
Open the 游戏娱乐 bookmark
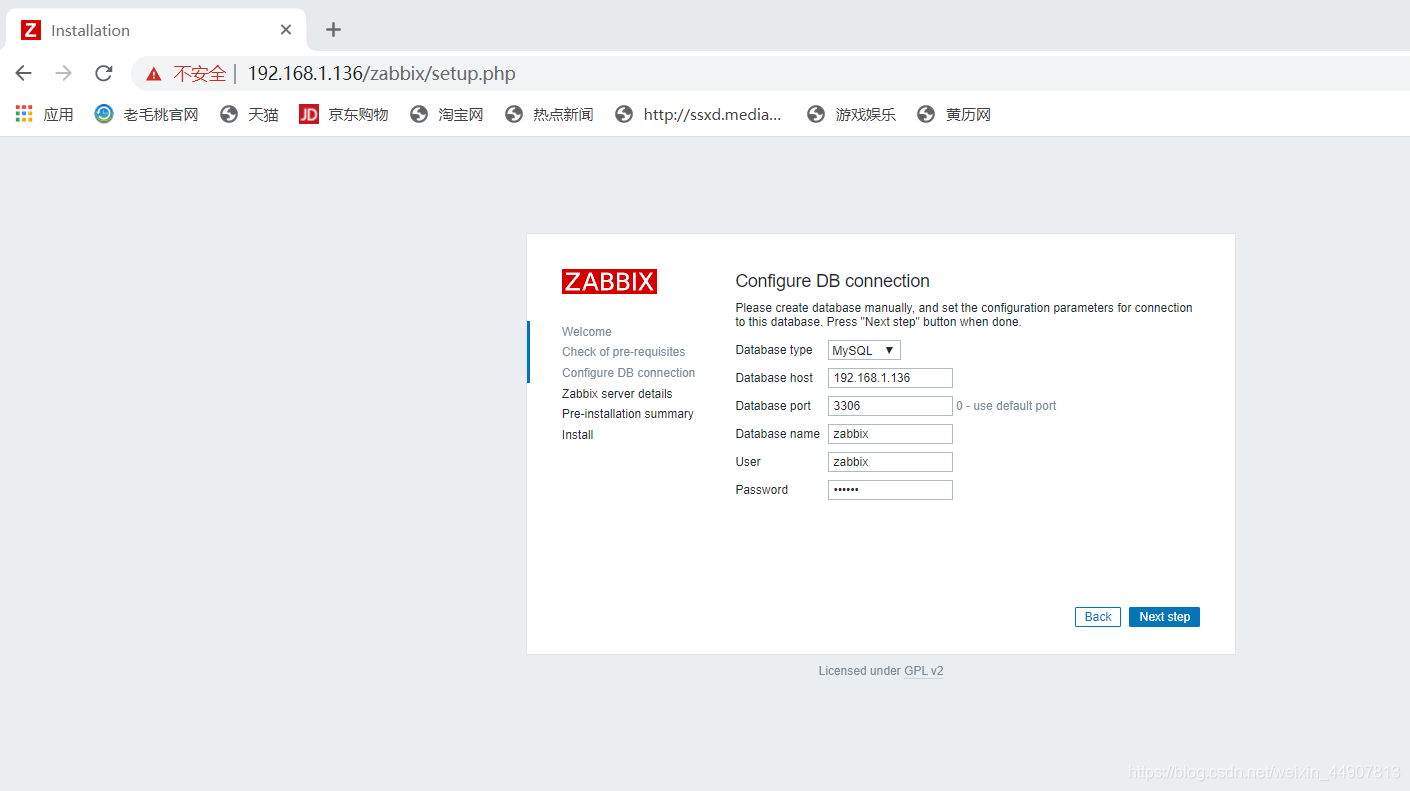852,115
